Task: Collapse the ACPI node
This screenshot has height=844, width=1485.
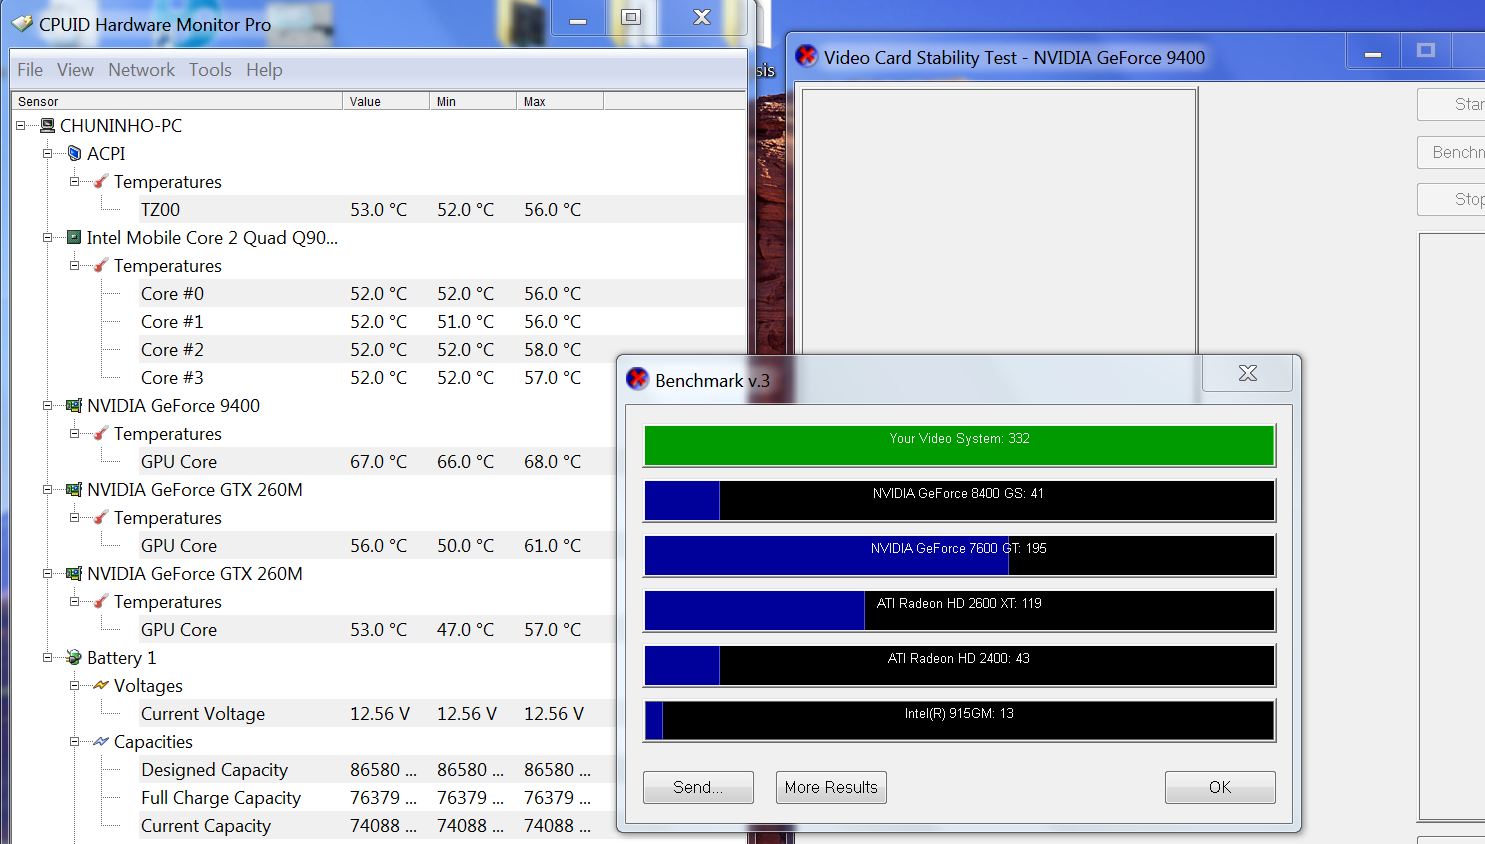Action: (x=47, y=154)
